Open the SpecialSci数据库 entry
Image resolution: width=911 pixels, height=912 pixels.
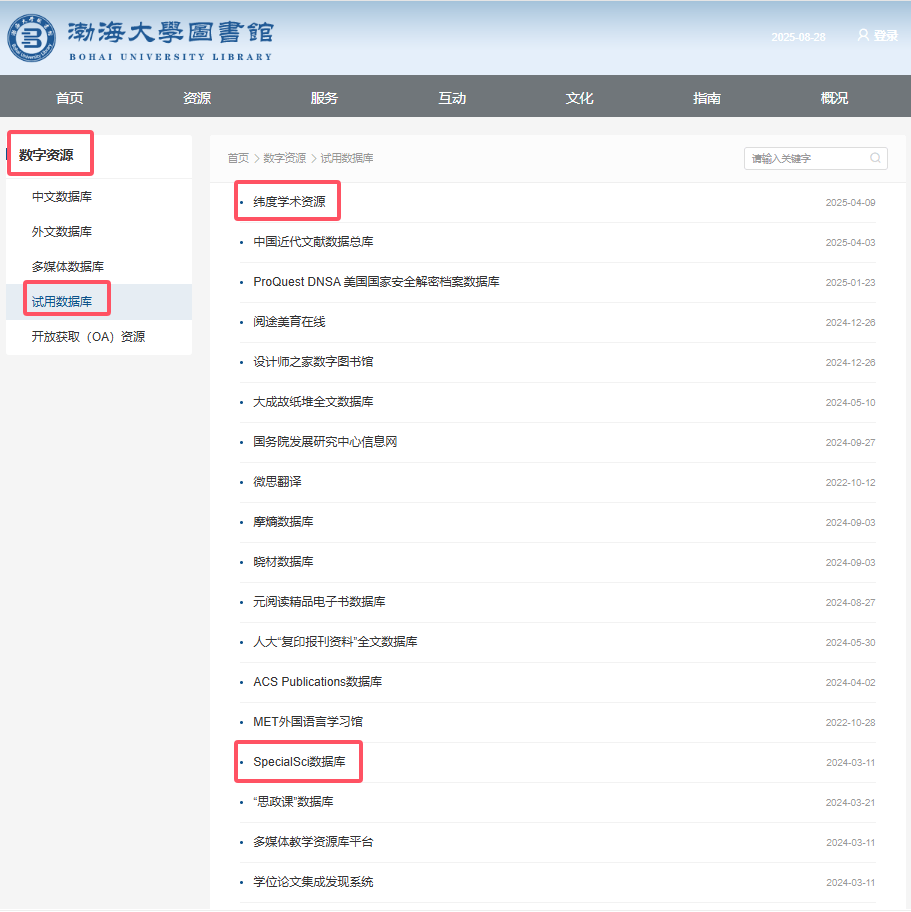[x=299, y=762]
